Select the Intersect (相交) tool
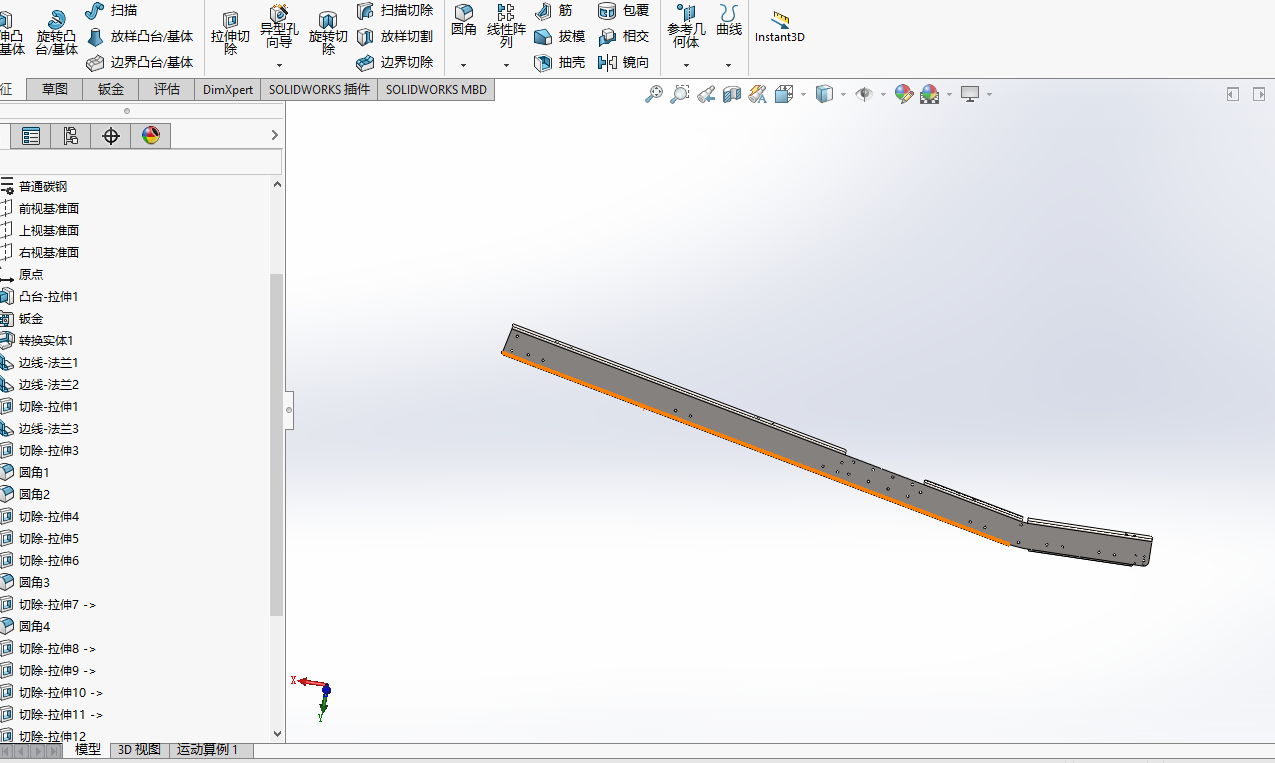Screen dimensions: 1275x763 [623, 36]
